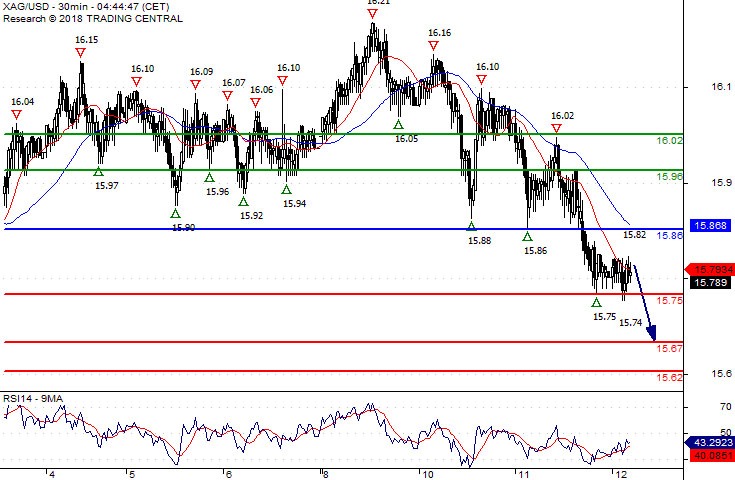Image resolution: width=735 pixels, height=480 pixels.
Task: Click the 15.94 trough price label
Action: (x=295, y=203)
